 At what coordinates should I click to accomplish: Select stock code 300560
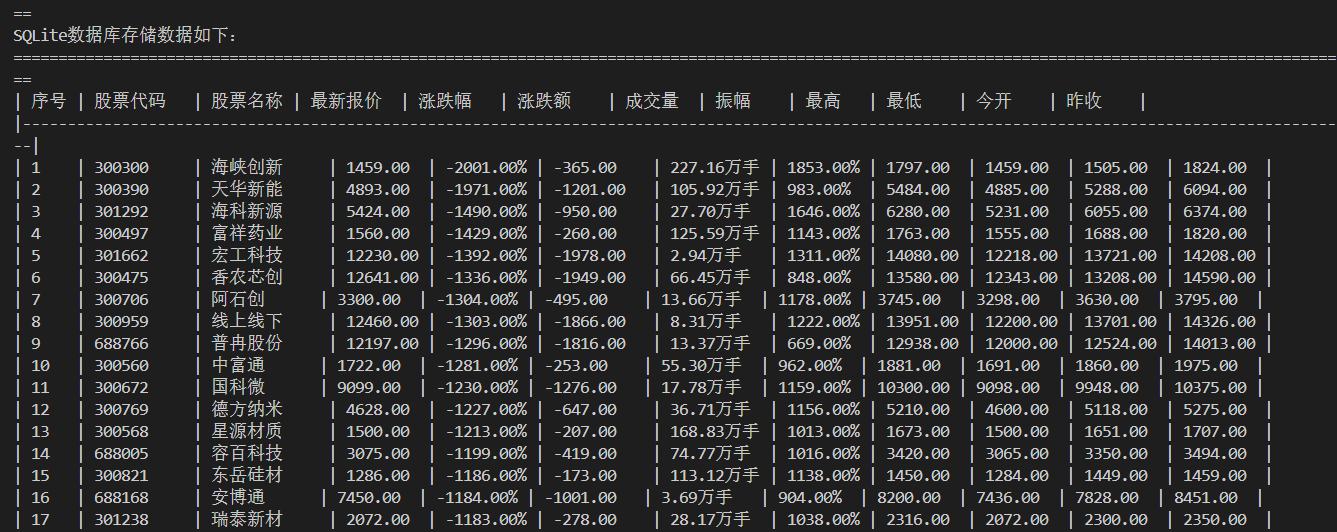coord(122,365)
